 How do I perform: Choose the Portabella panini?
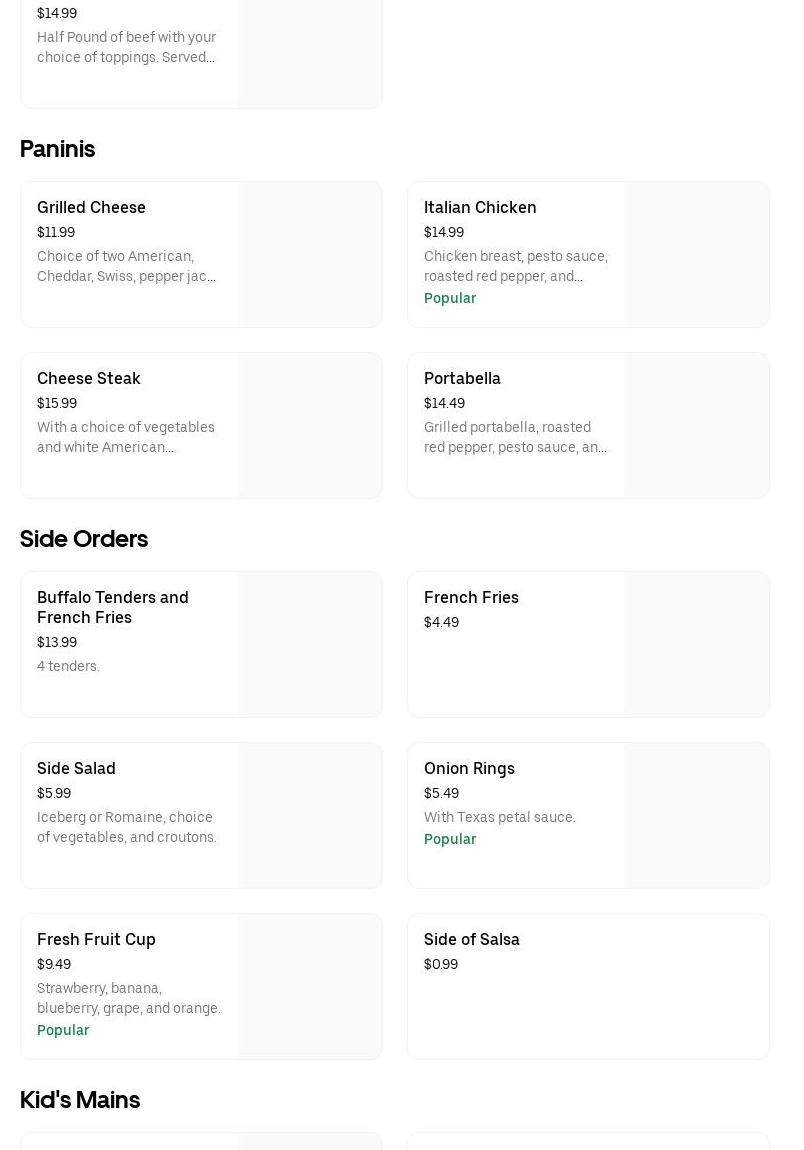pyautogui.click(x=462, y=379)
